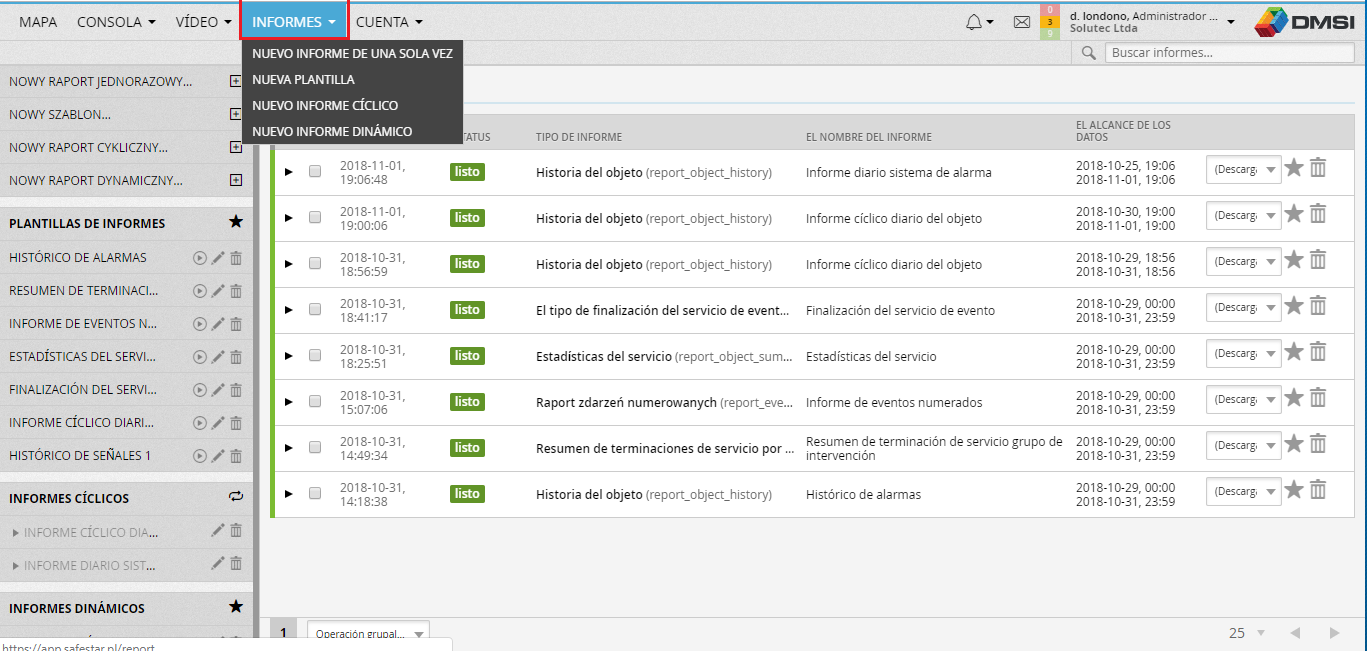1367x651 pixels.
Task: Run the Resumen de Terminaci... template
Action: pos(200,291)
